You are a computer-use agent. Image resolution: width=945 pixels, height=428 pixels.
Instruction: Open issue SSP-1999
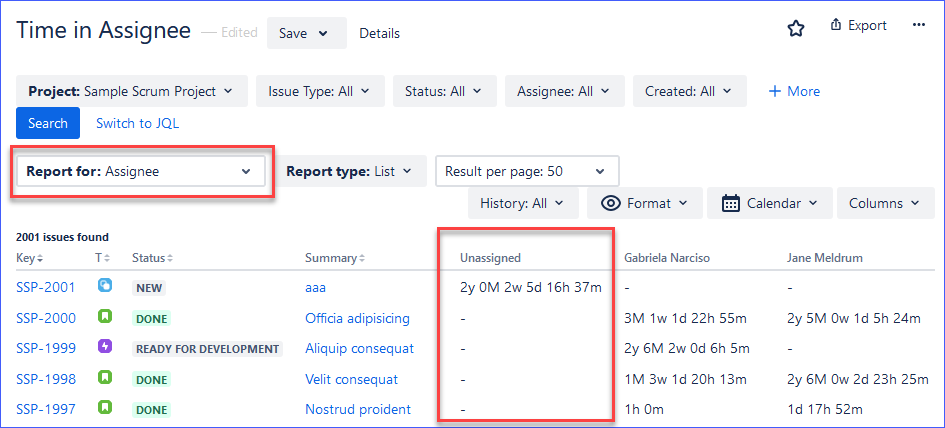tap(46, 348)
